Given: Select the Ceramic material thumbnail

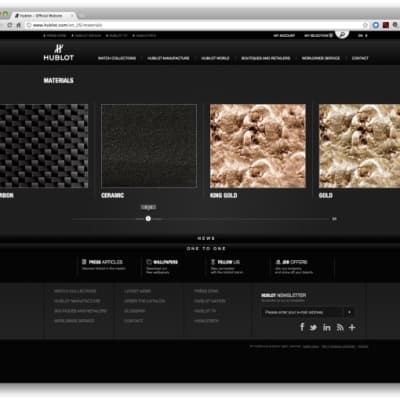Looking at the screenshot, I should [149, 146].
